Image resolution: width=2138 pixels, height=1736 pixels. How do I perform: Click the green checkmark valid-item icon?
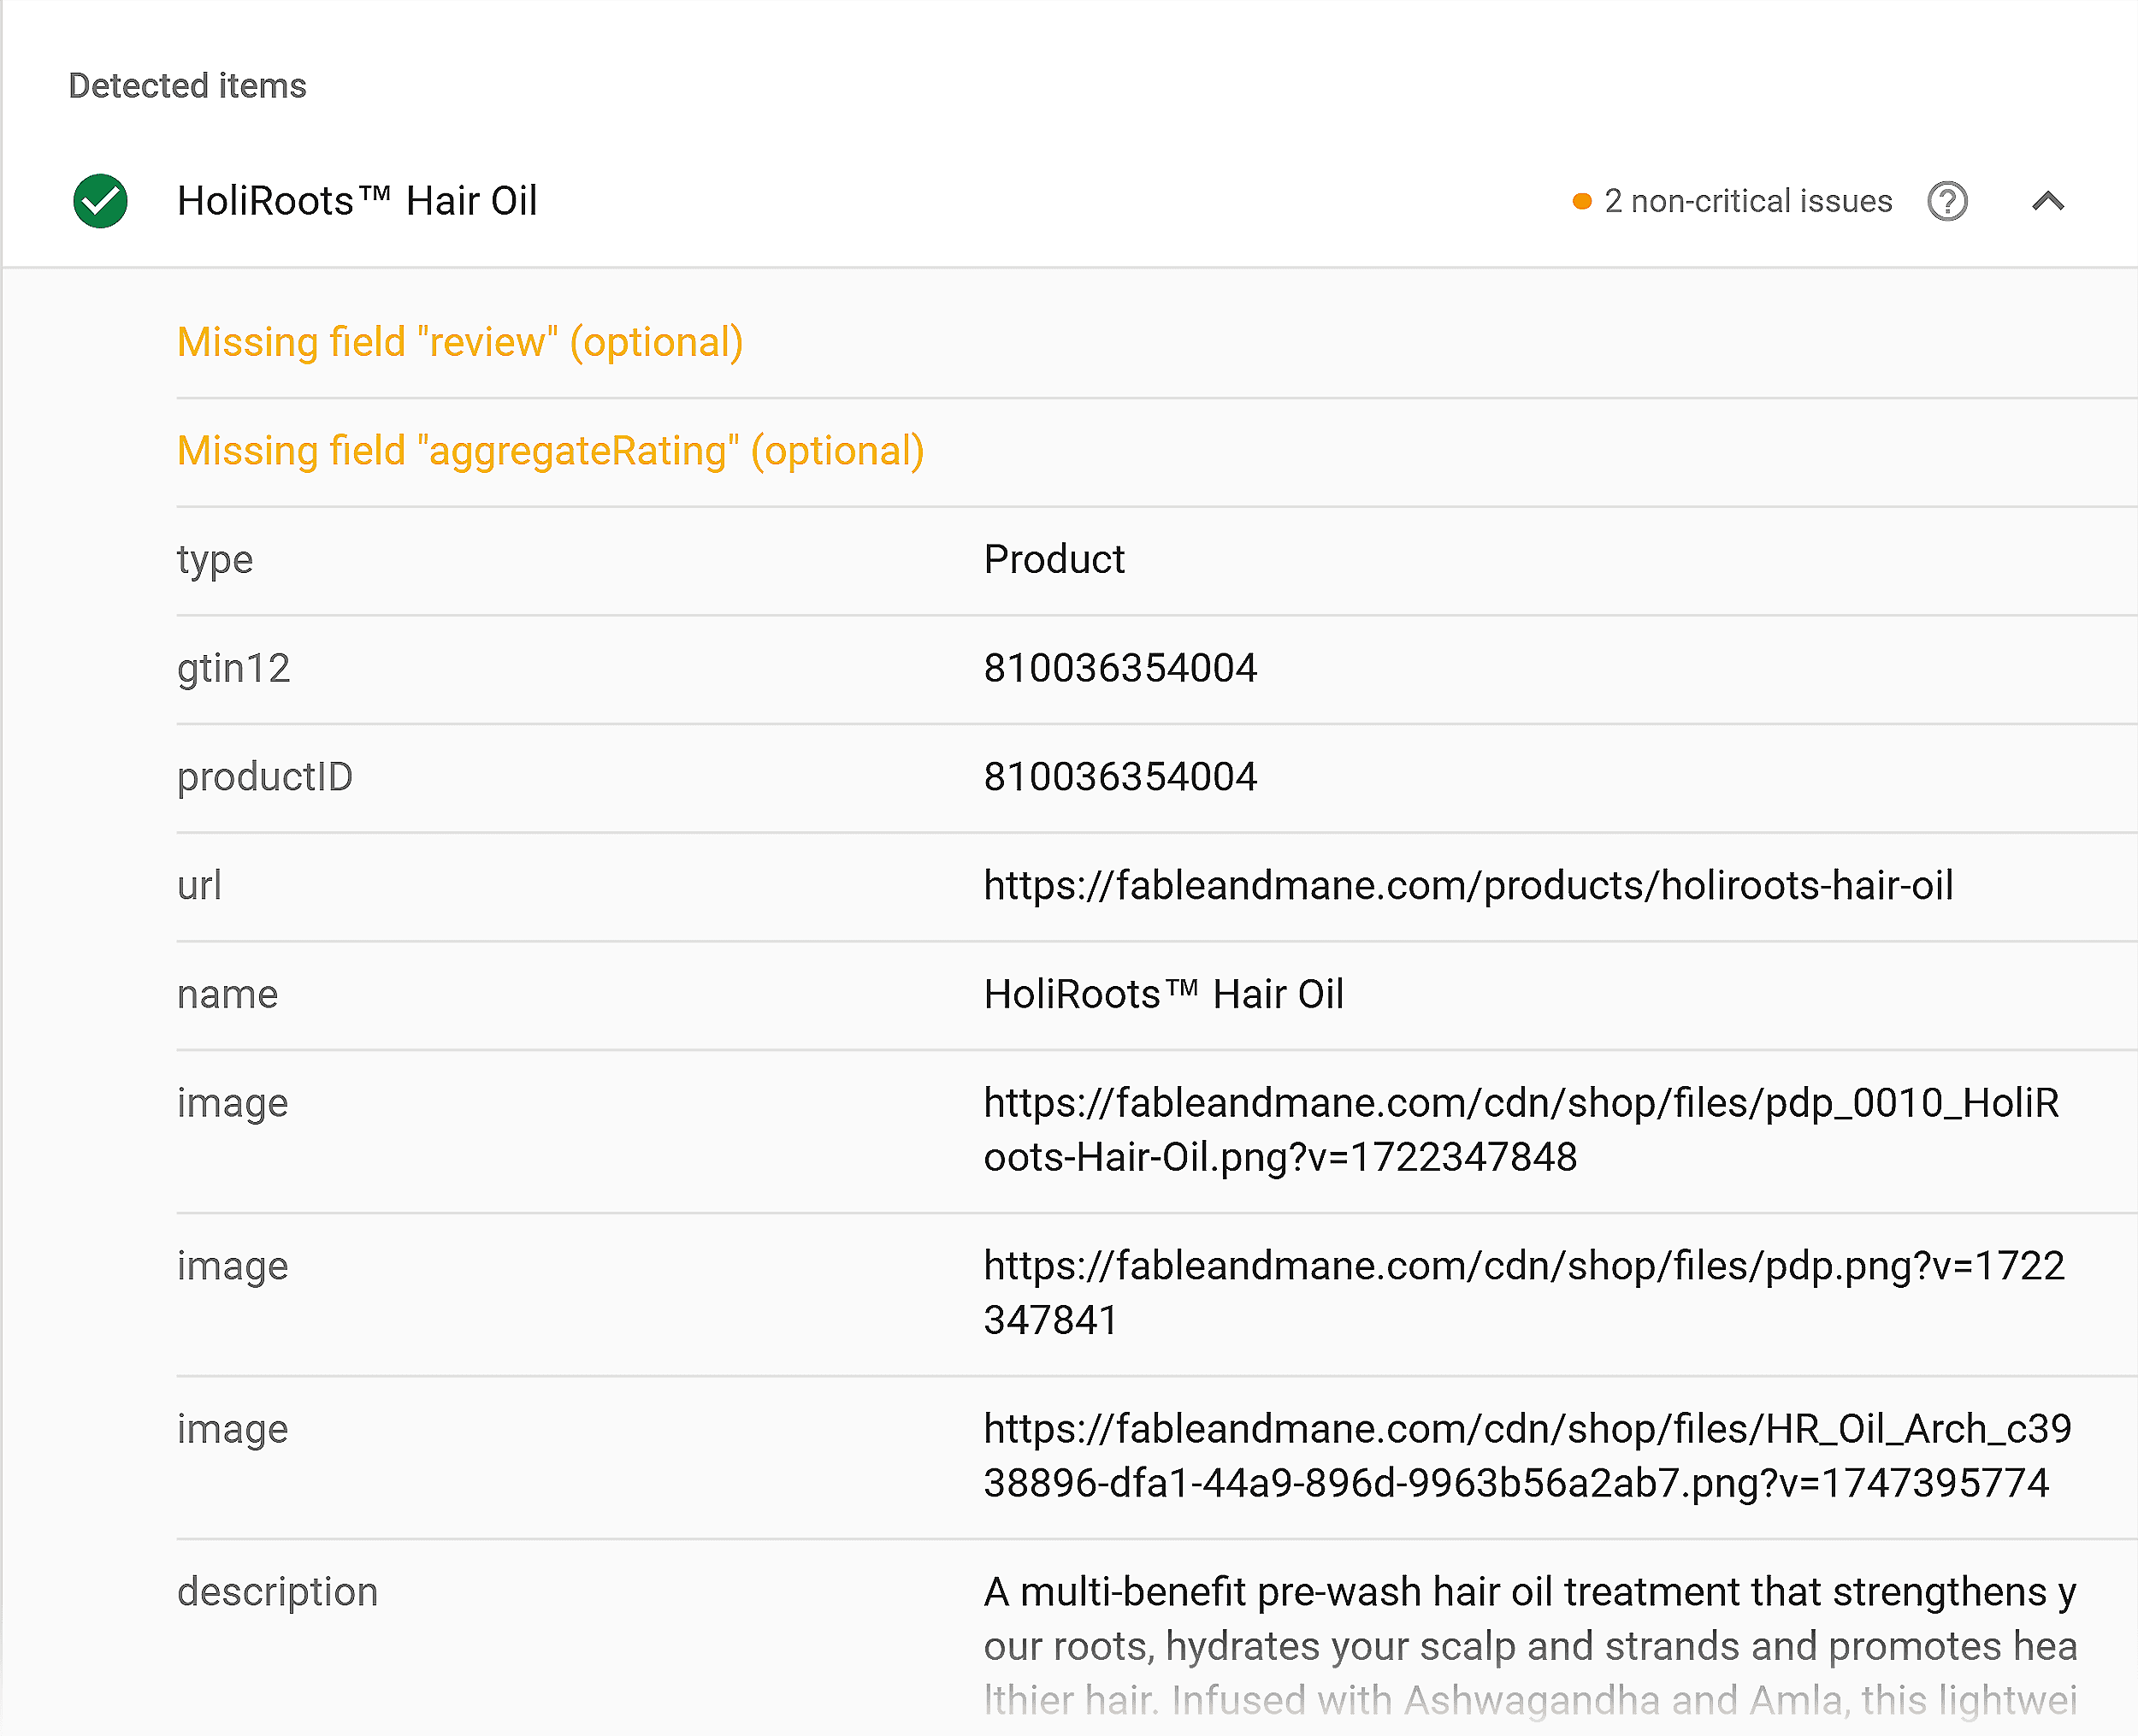click(100, 201)
